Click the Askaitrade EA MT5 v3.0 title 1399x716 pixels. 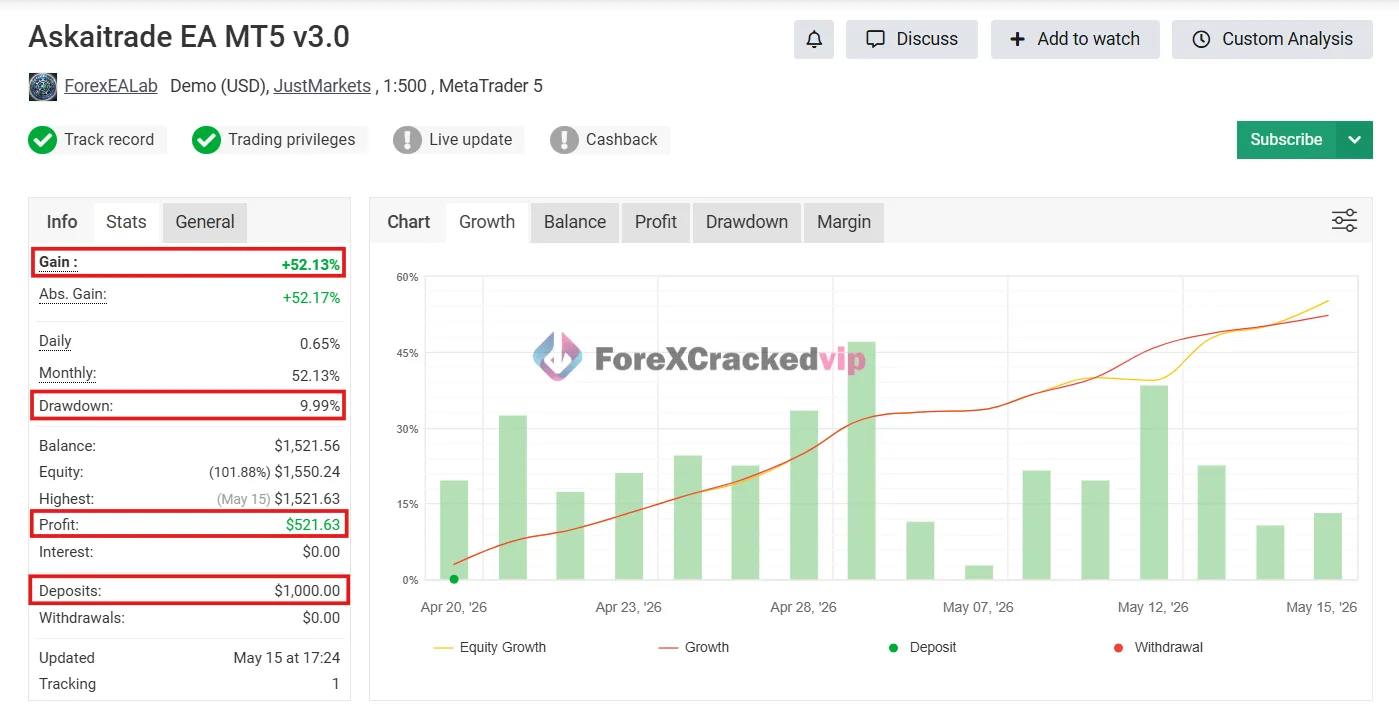coord(189,37)
